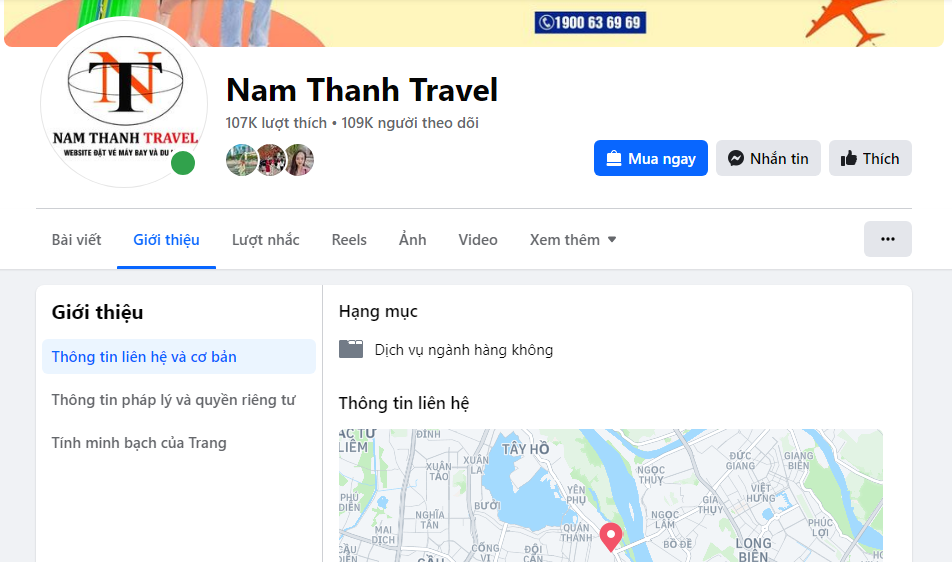Click the thumbs-up icon on Thích
The width and height of the screenshot is (952, 562).
click(x=848, y=158)
